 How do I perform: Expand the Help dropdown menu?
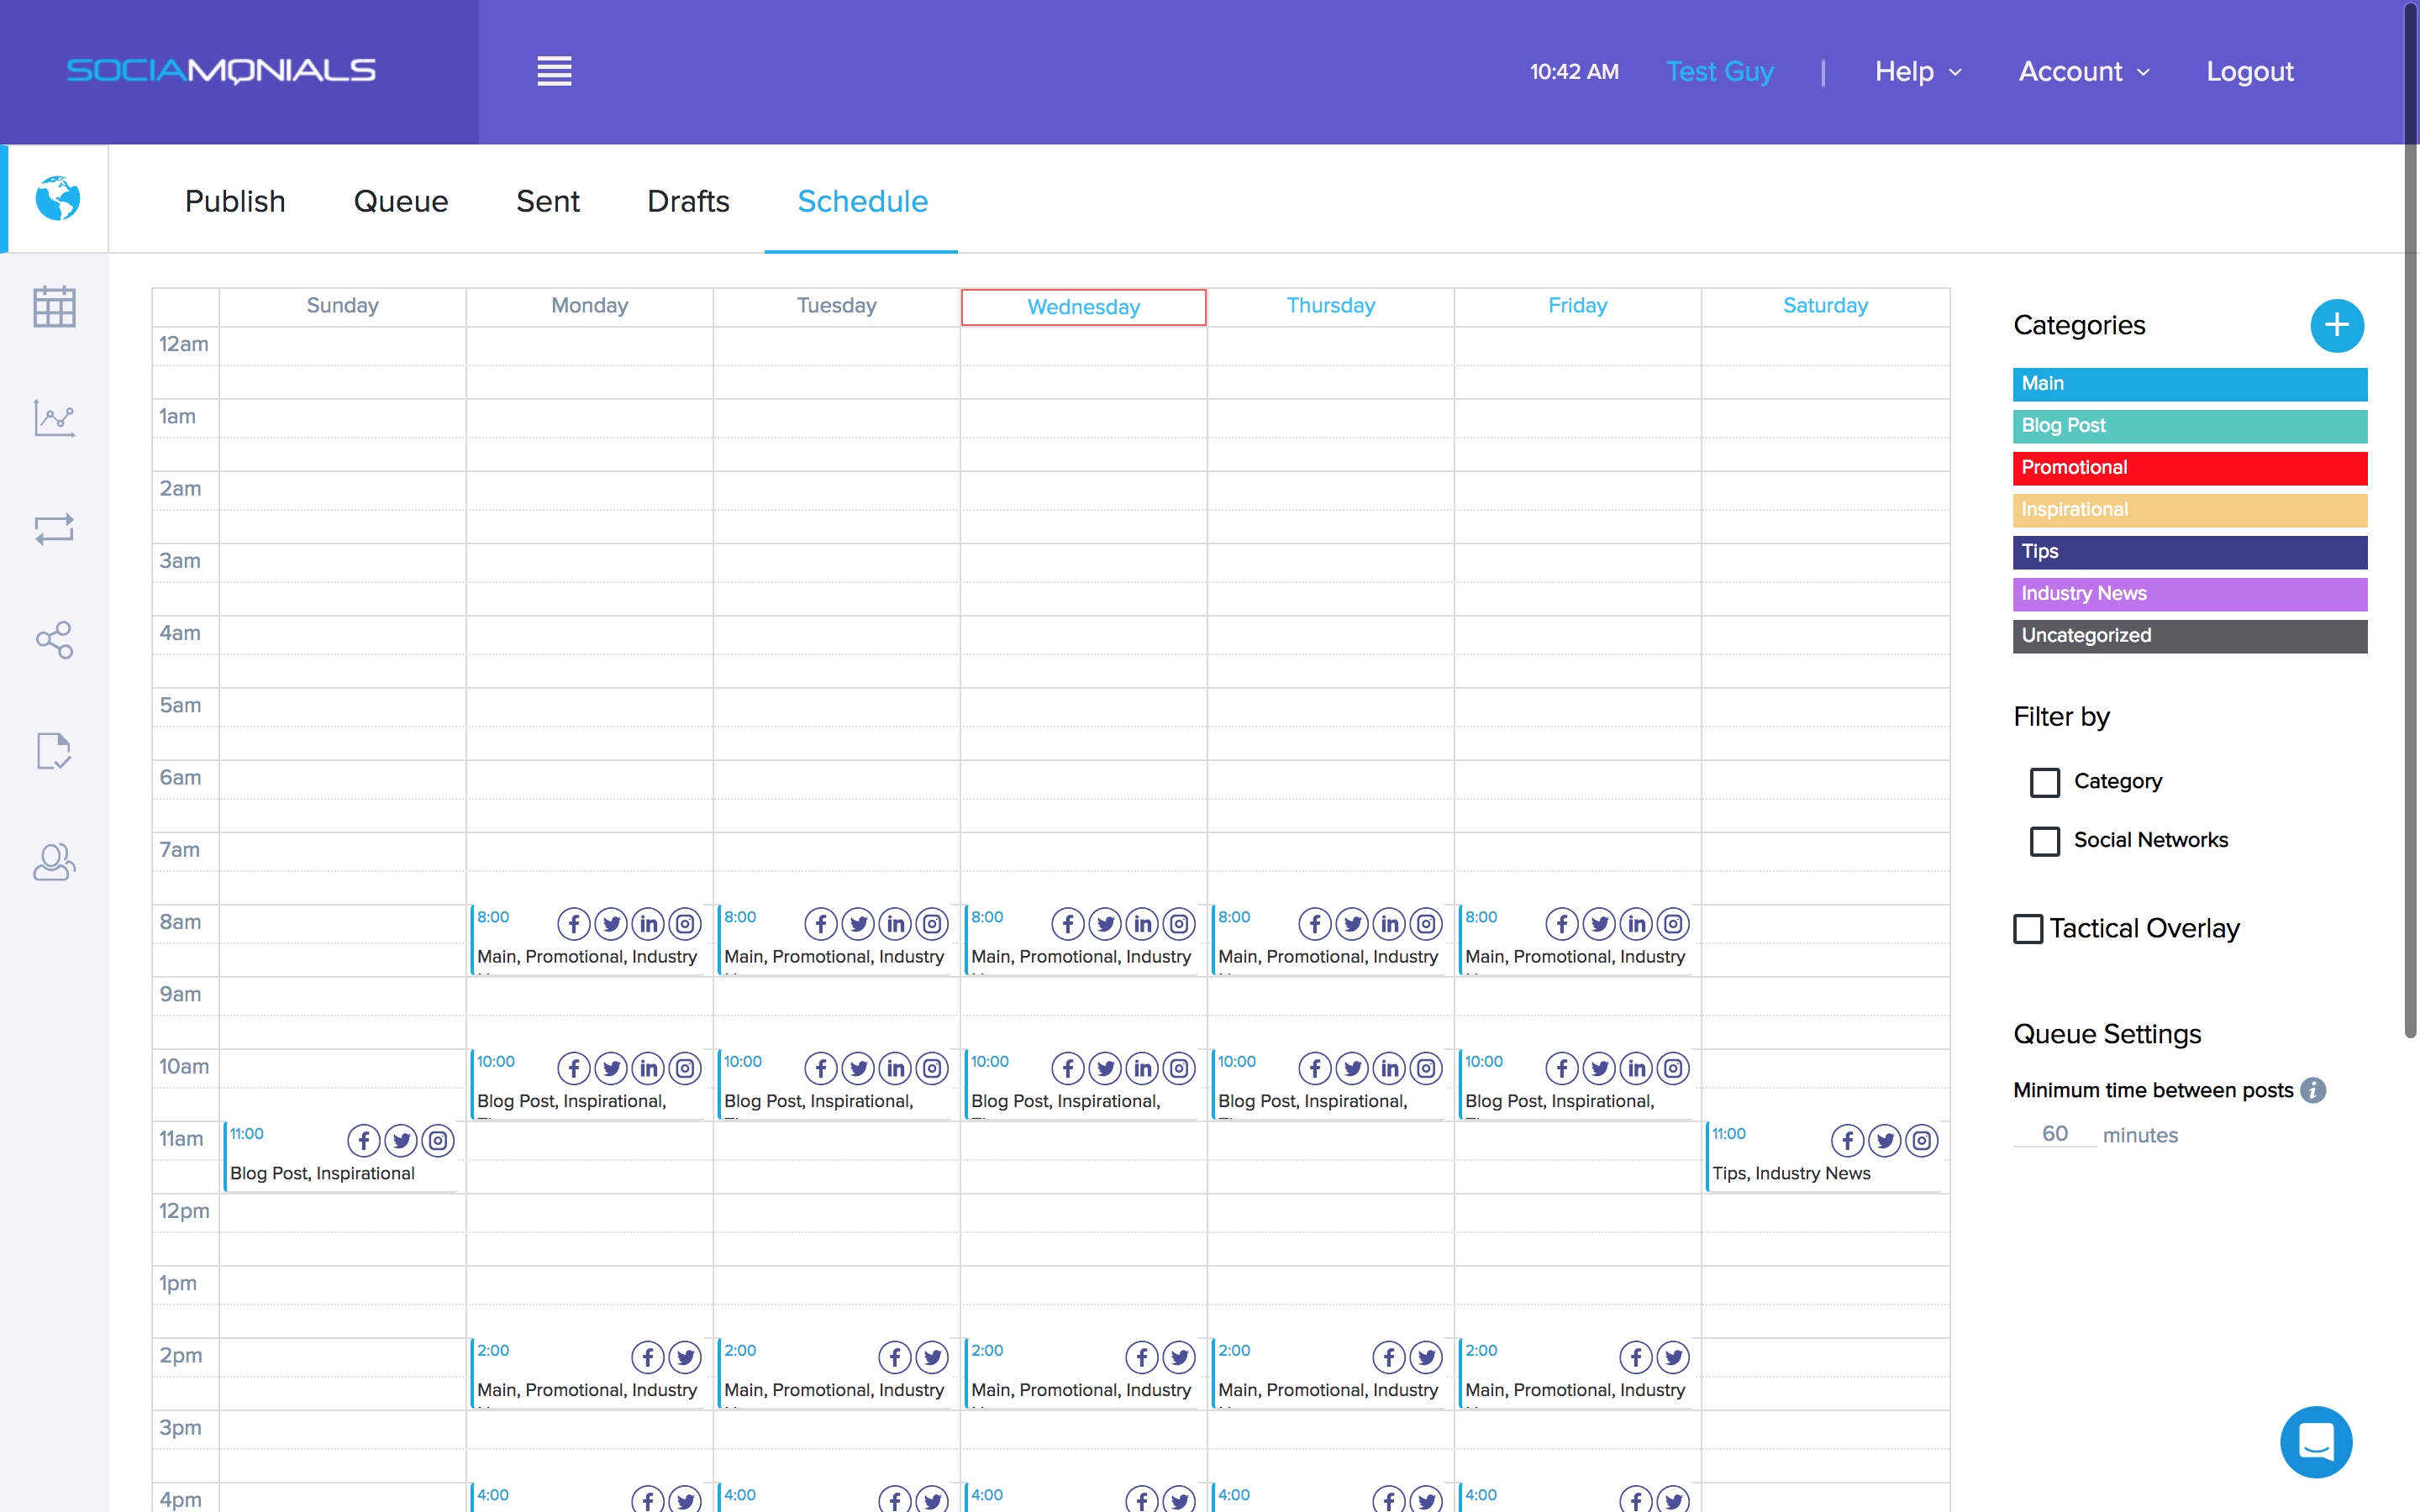[1917, 72]
